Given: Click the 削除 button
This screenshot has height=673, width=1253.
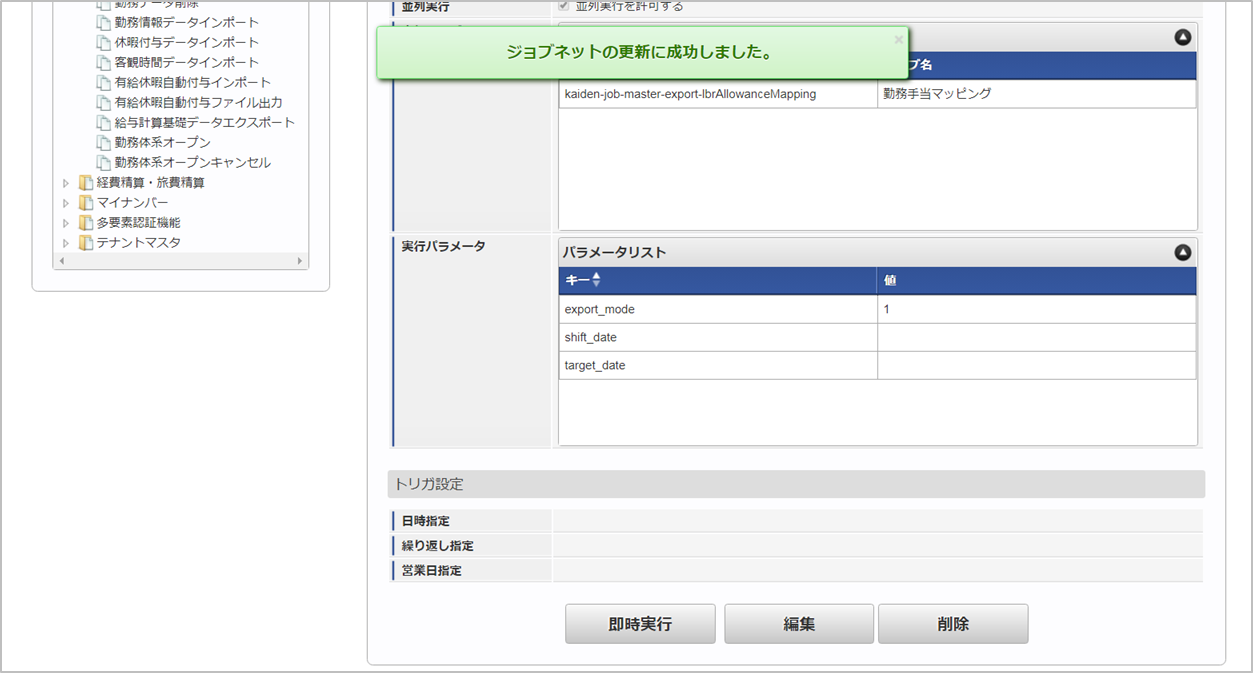Looking at the screenshot, I should click(x=953, y=624).
